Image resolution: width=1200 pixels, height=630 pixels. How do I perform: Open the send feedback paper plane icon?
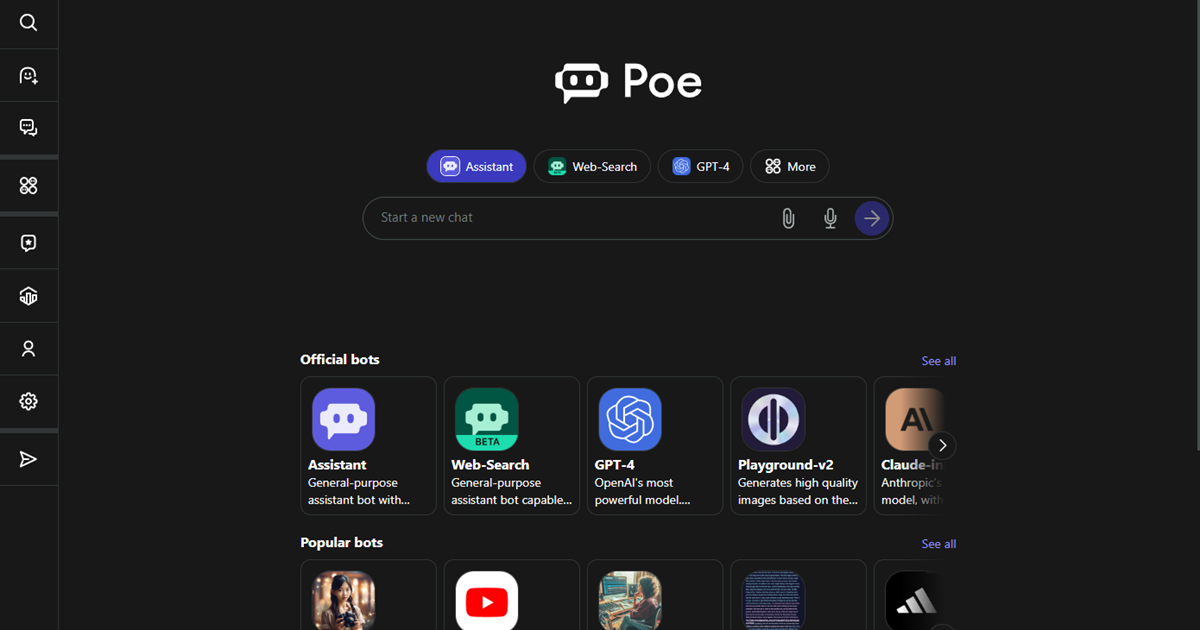click(29, 458)
